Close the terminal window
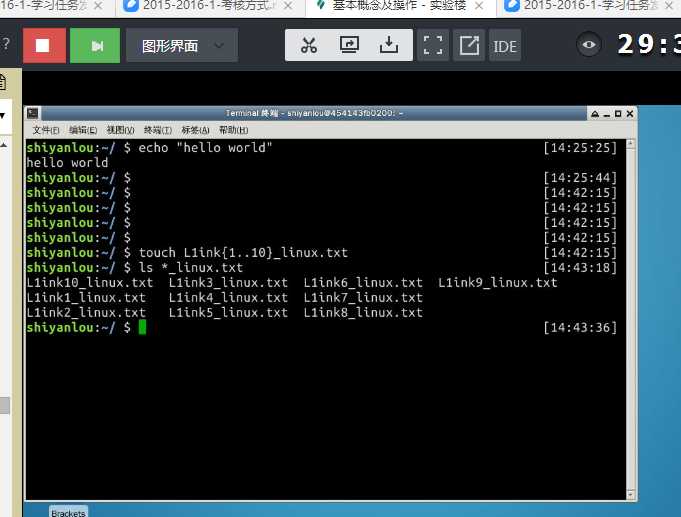Image resolution: width=681 pixels, height=517 pixels. click(630, 114)
